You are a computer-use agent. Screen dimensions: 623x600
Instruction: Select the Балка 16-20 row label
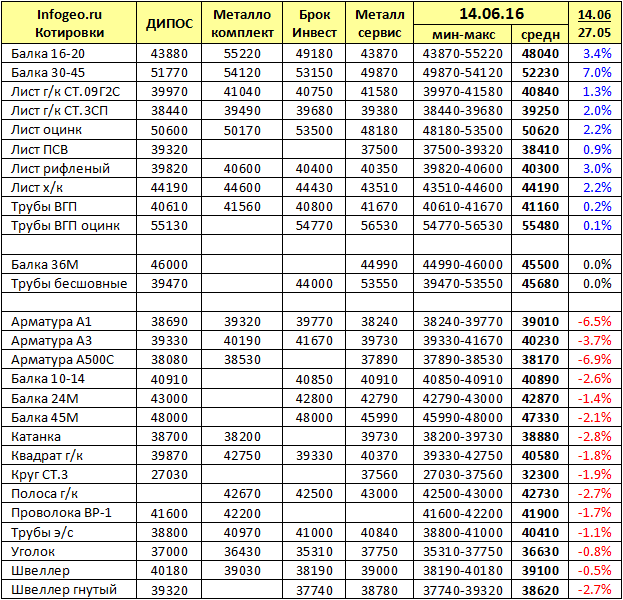48,54
